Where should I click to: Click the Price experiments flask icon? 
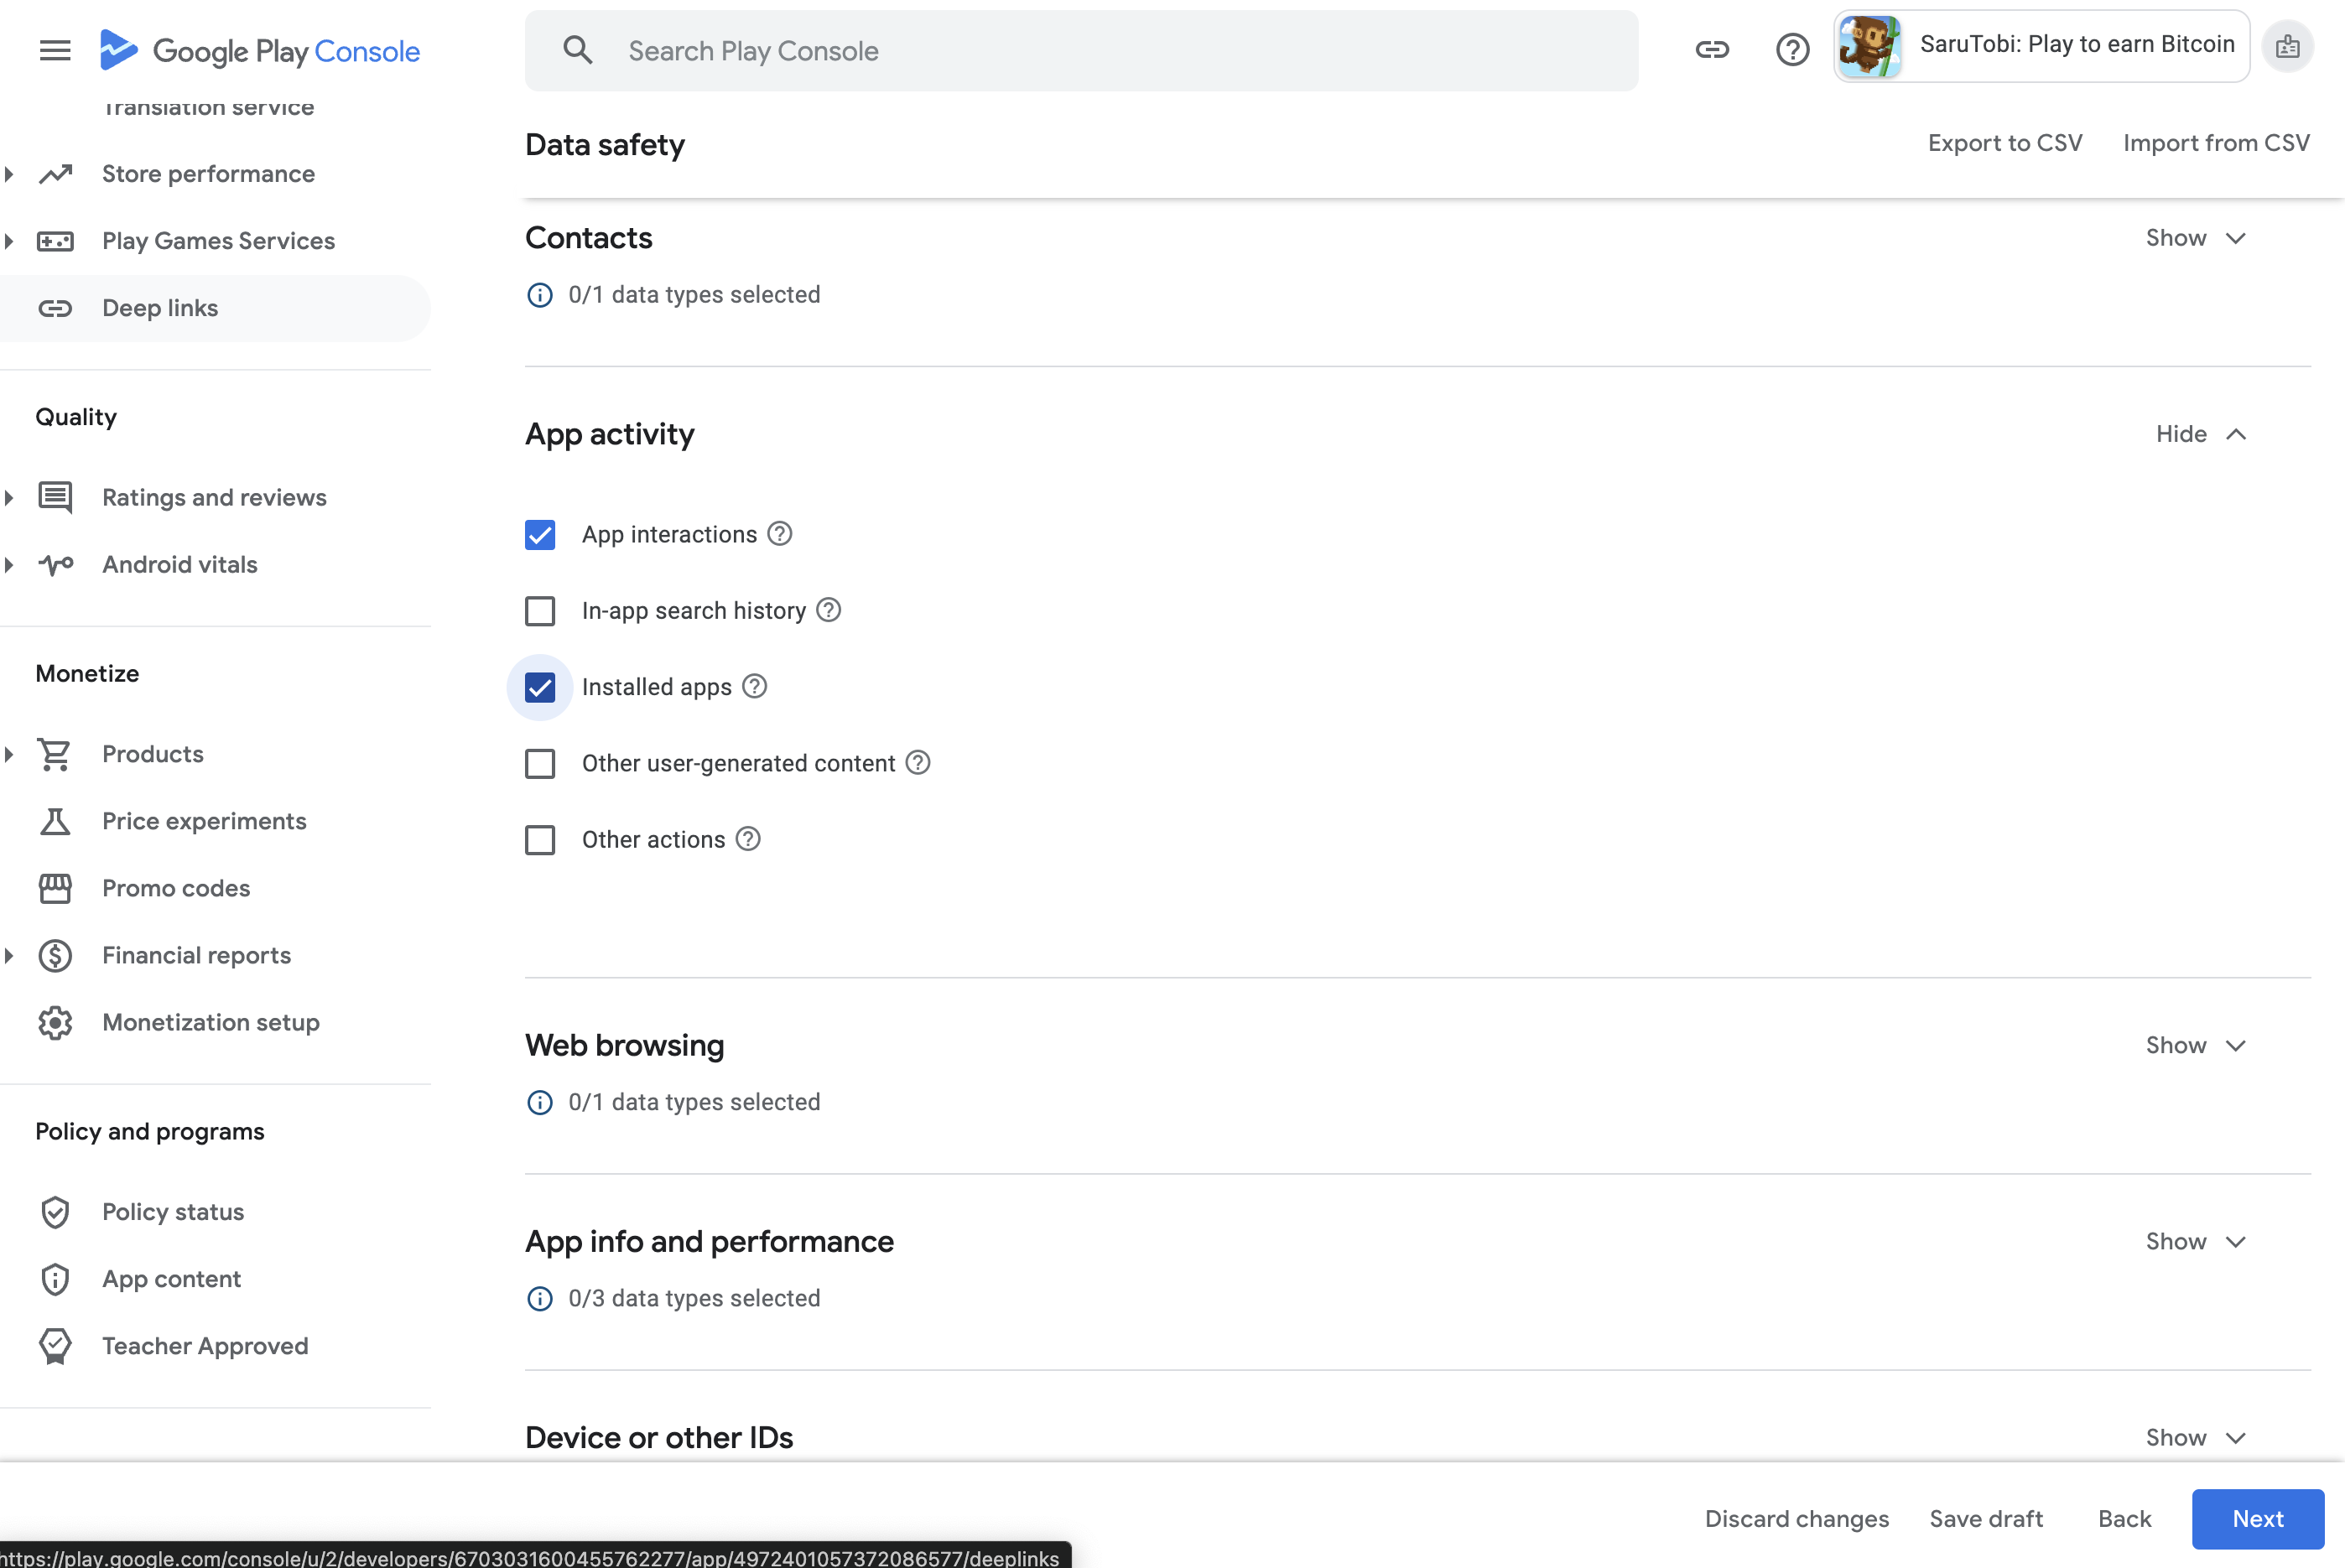click(x=55, y=821)
